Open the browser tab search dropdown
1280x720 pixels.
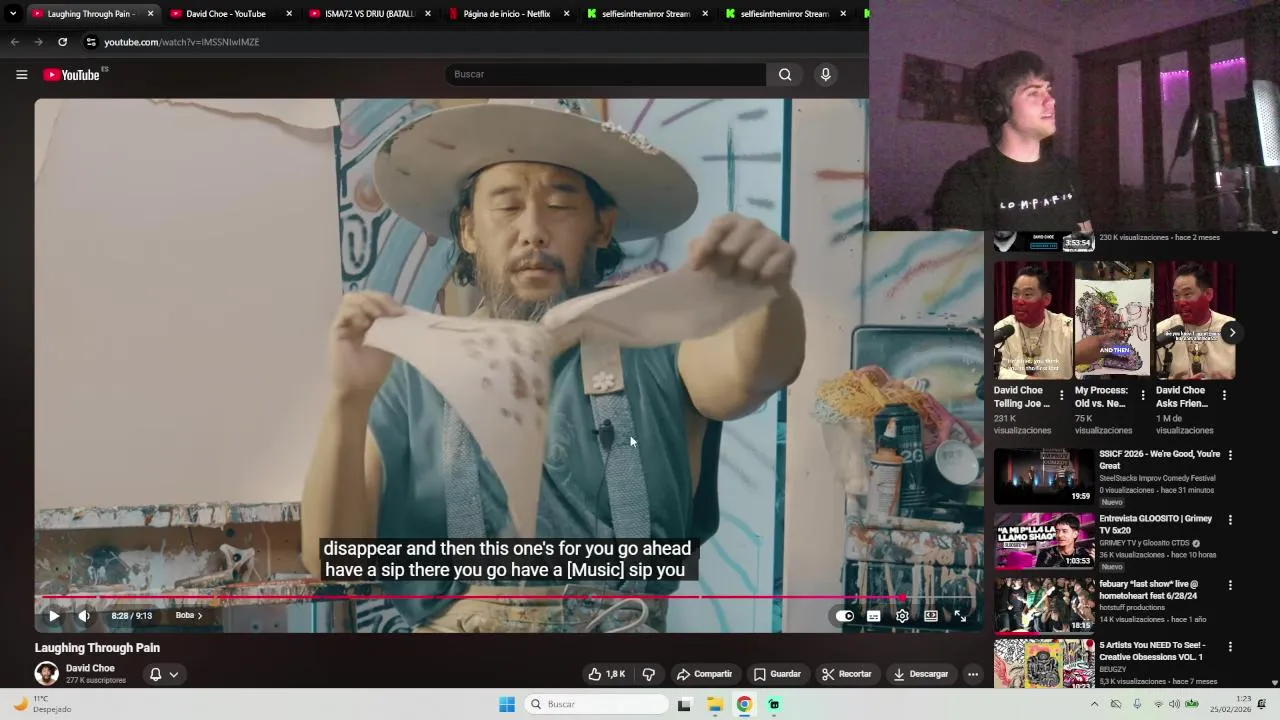pyautogui.click(x=13, y=14)
